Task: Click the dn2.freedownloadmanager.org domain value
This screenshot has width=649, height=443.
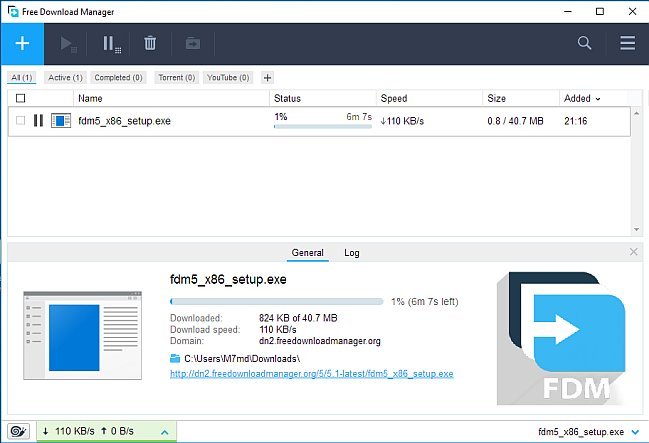Action: click(320, 341)
